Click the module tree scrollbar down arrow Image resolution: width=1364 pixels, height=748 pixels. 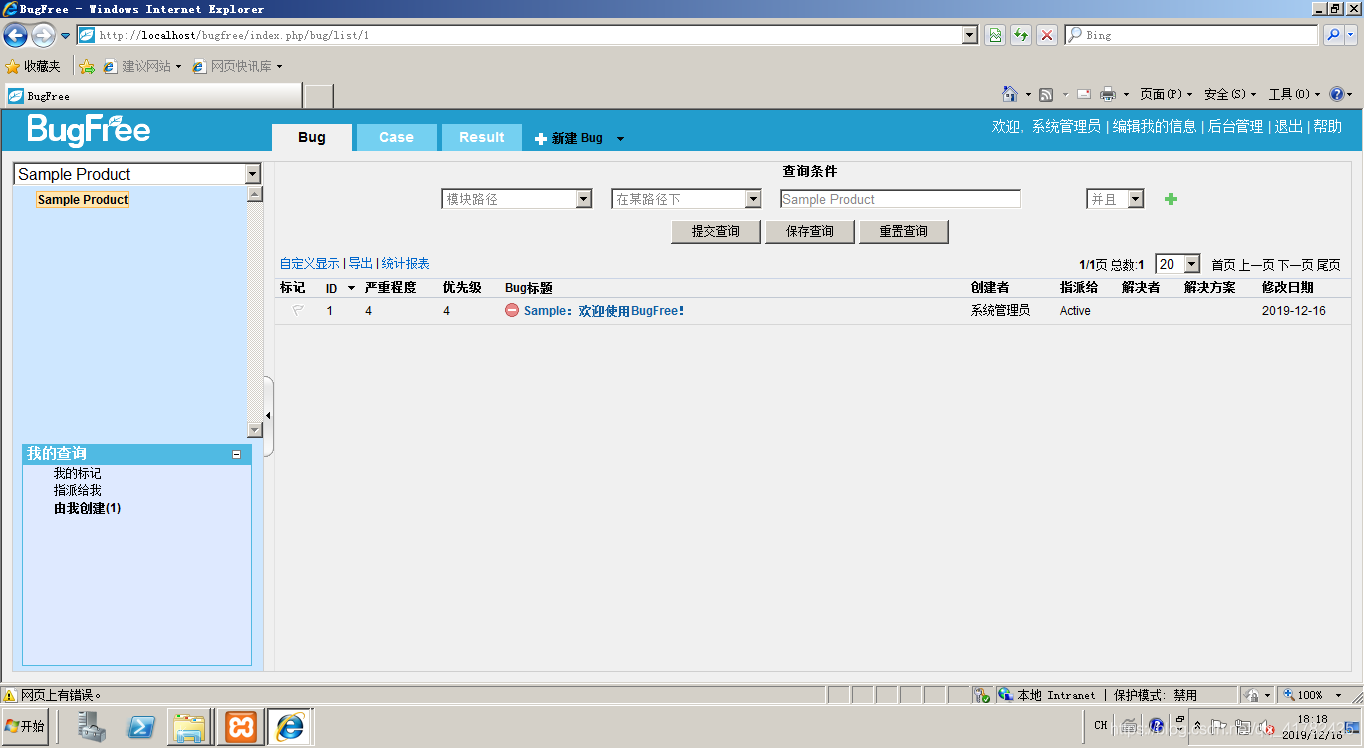[x=255, y=430]
